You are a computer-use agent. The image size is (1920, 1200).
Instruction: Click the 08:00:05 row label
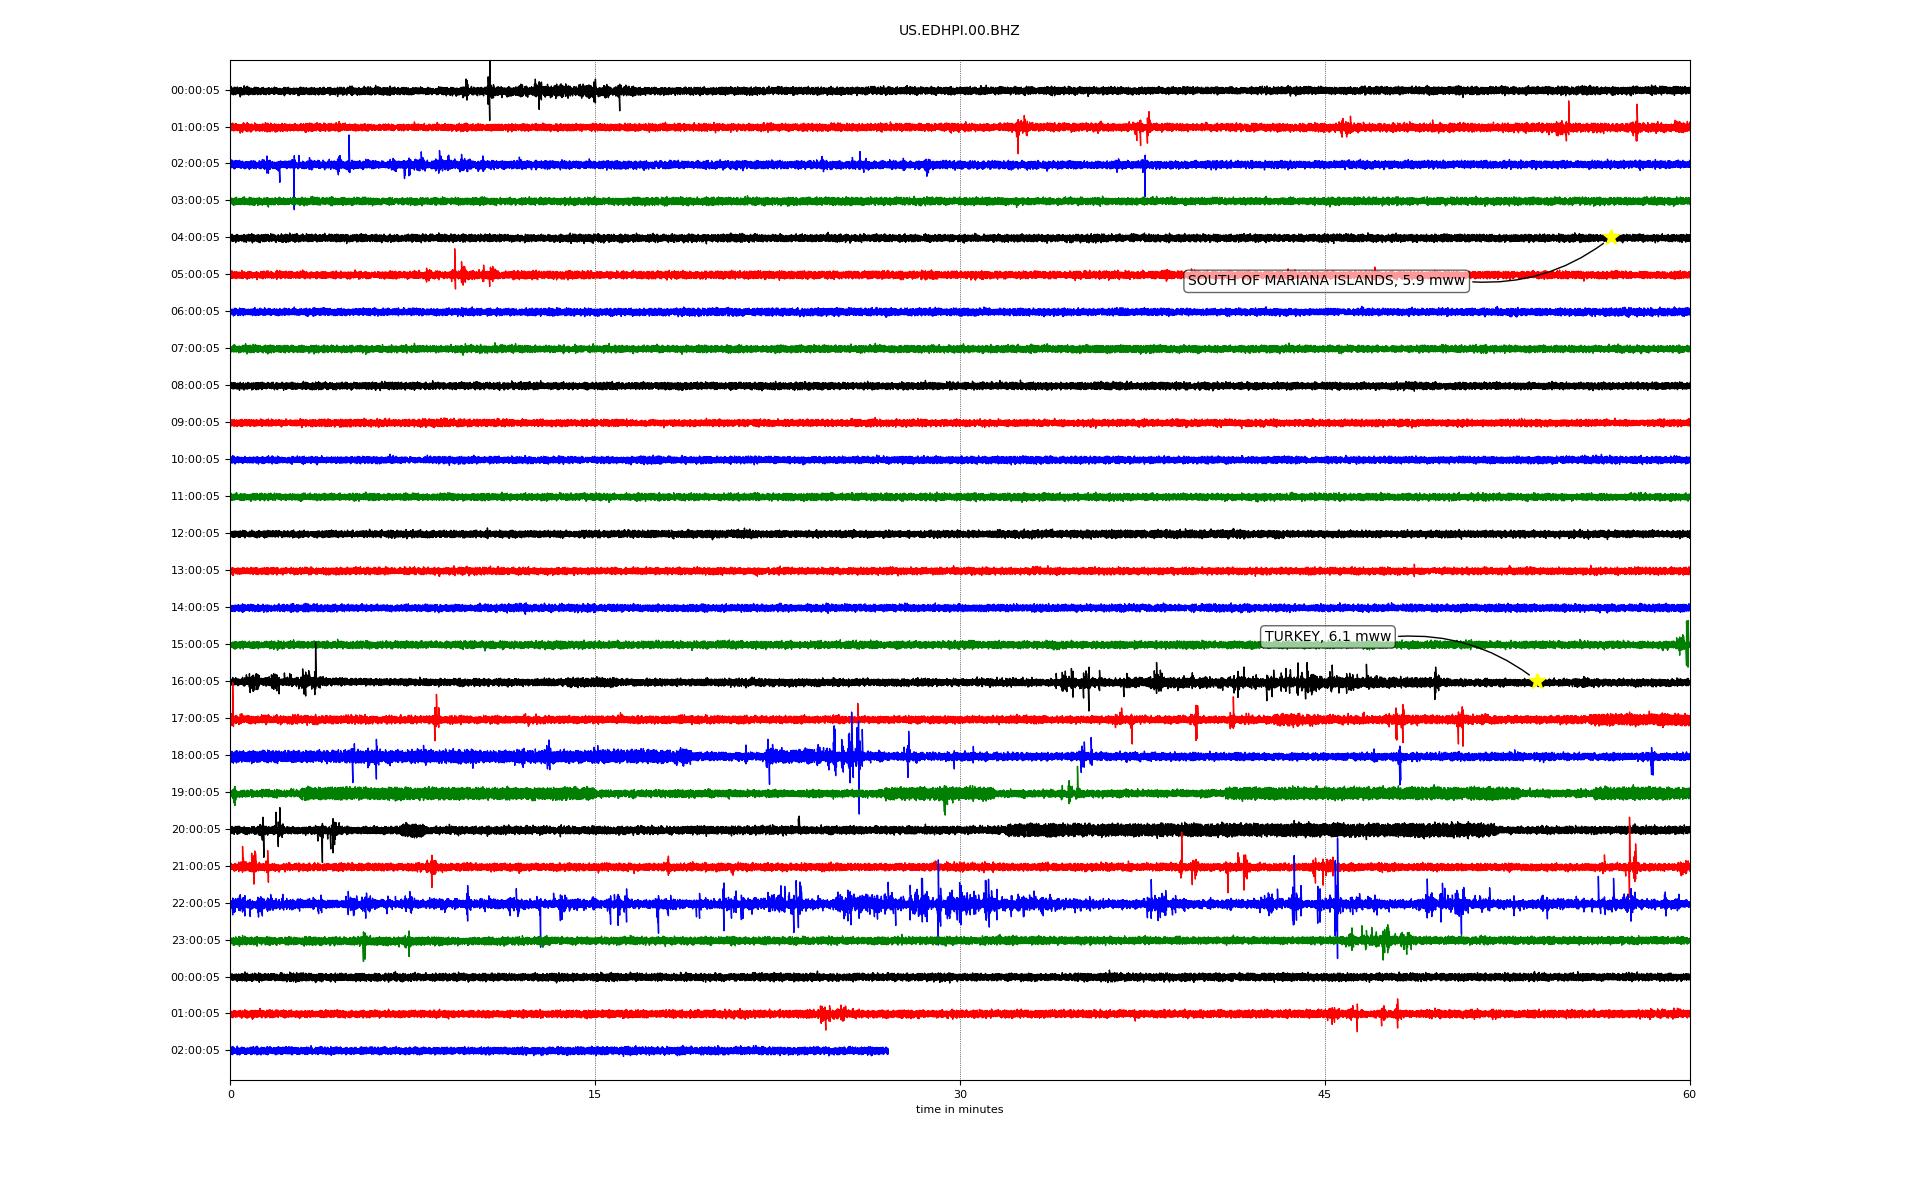tap(195, 386)
